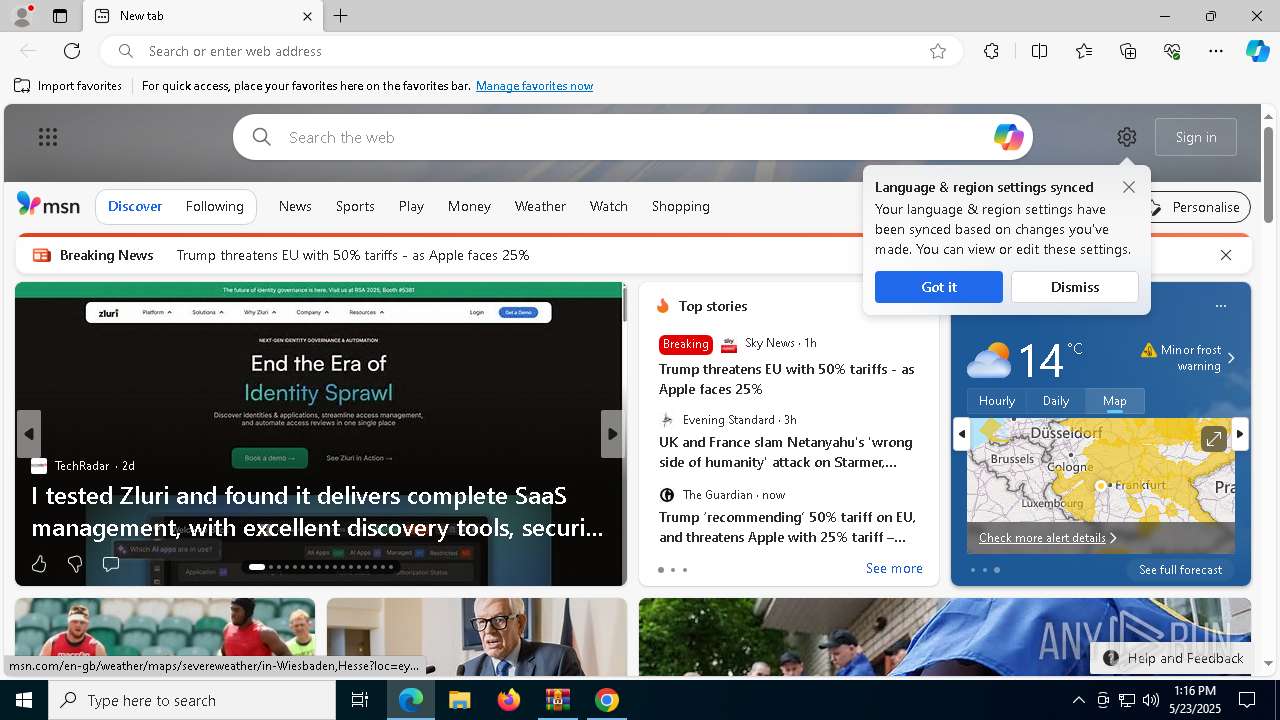Switch to the Following tab

tap(215, 206)
